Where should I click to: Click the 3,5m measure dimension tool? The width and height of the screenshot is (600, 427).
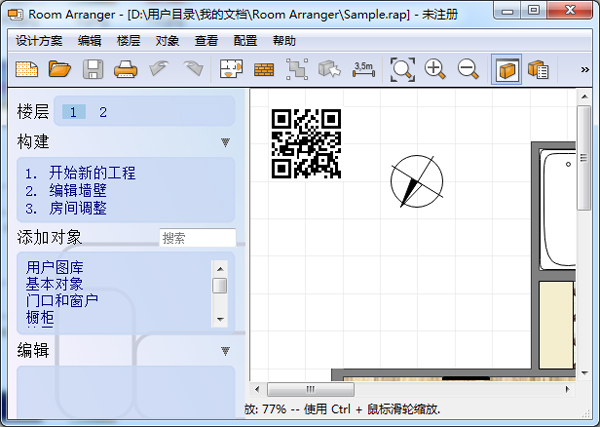(x=363, y=69)
